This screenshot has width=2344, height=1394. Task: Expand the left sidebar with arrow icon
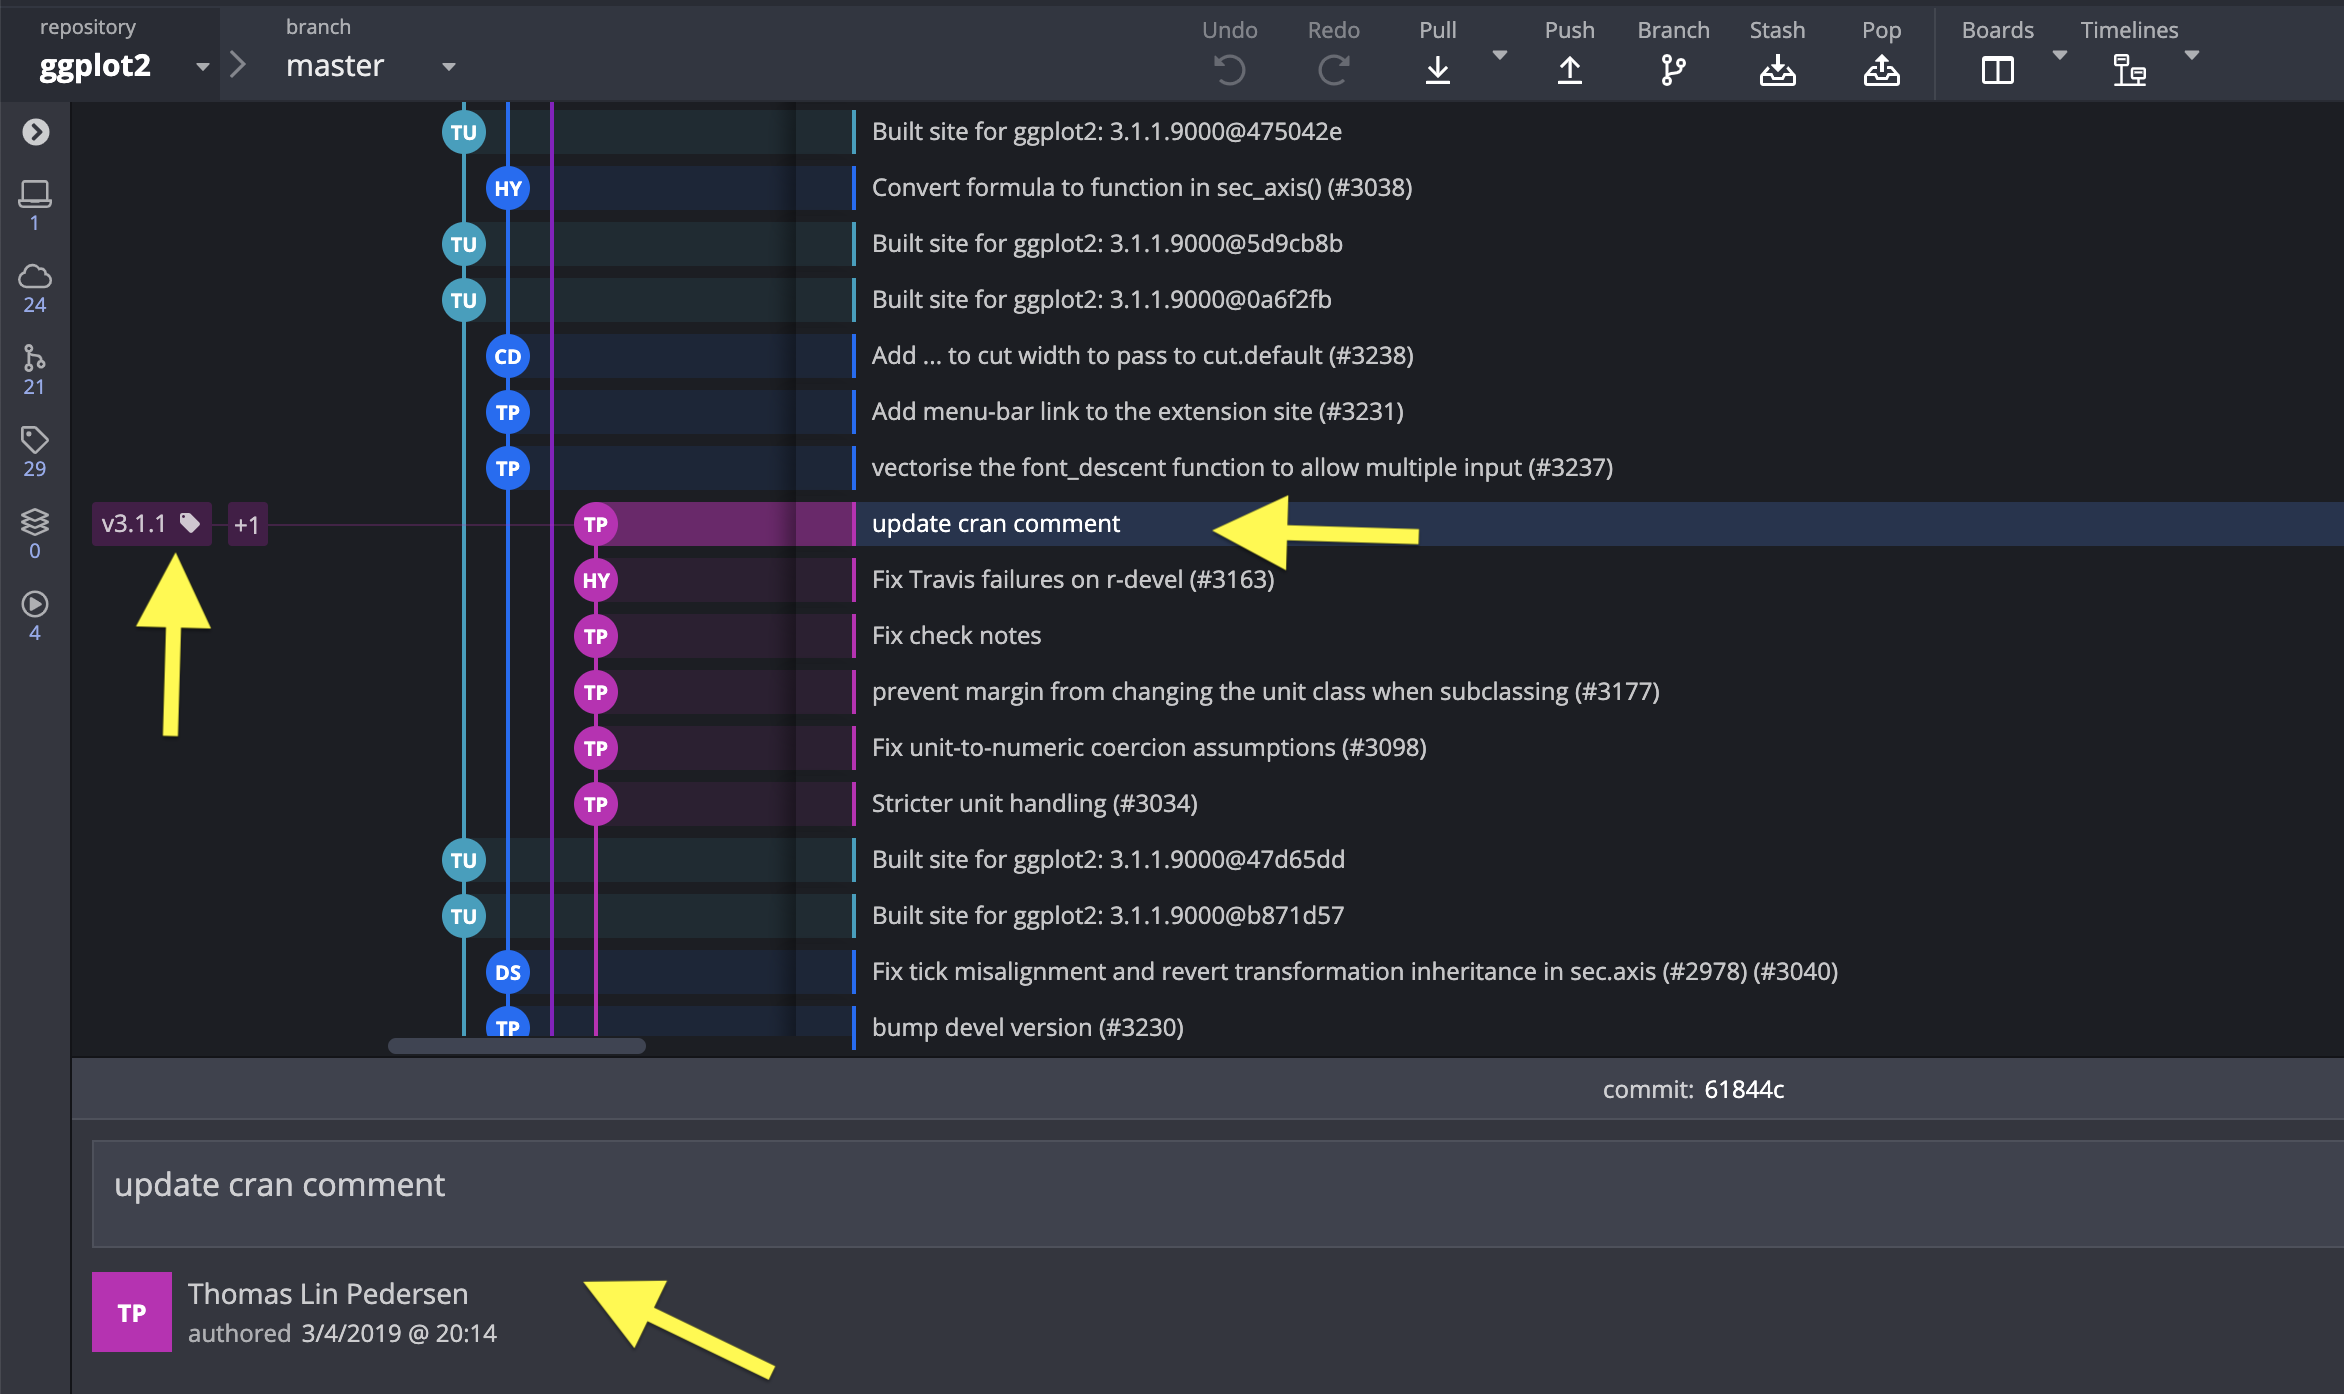[x=35, y=132]
